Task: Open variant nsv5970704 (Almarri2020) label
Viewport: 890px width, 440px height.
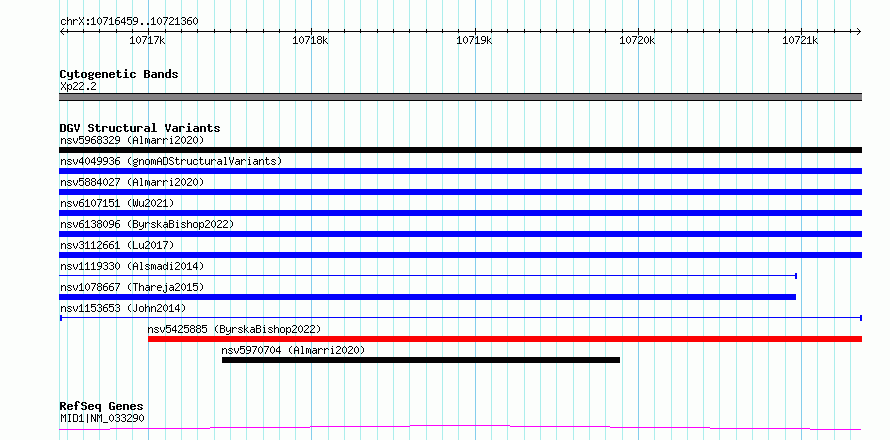Action: 293,350
